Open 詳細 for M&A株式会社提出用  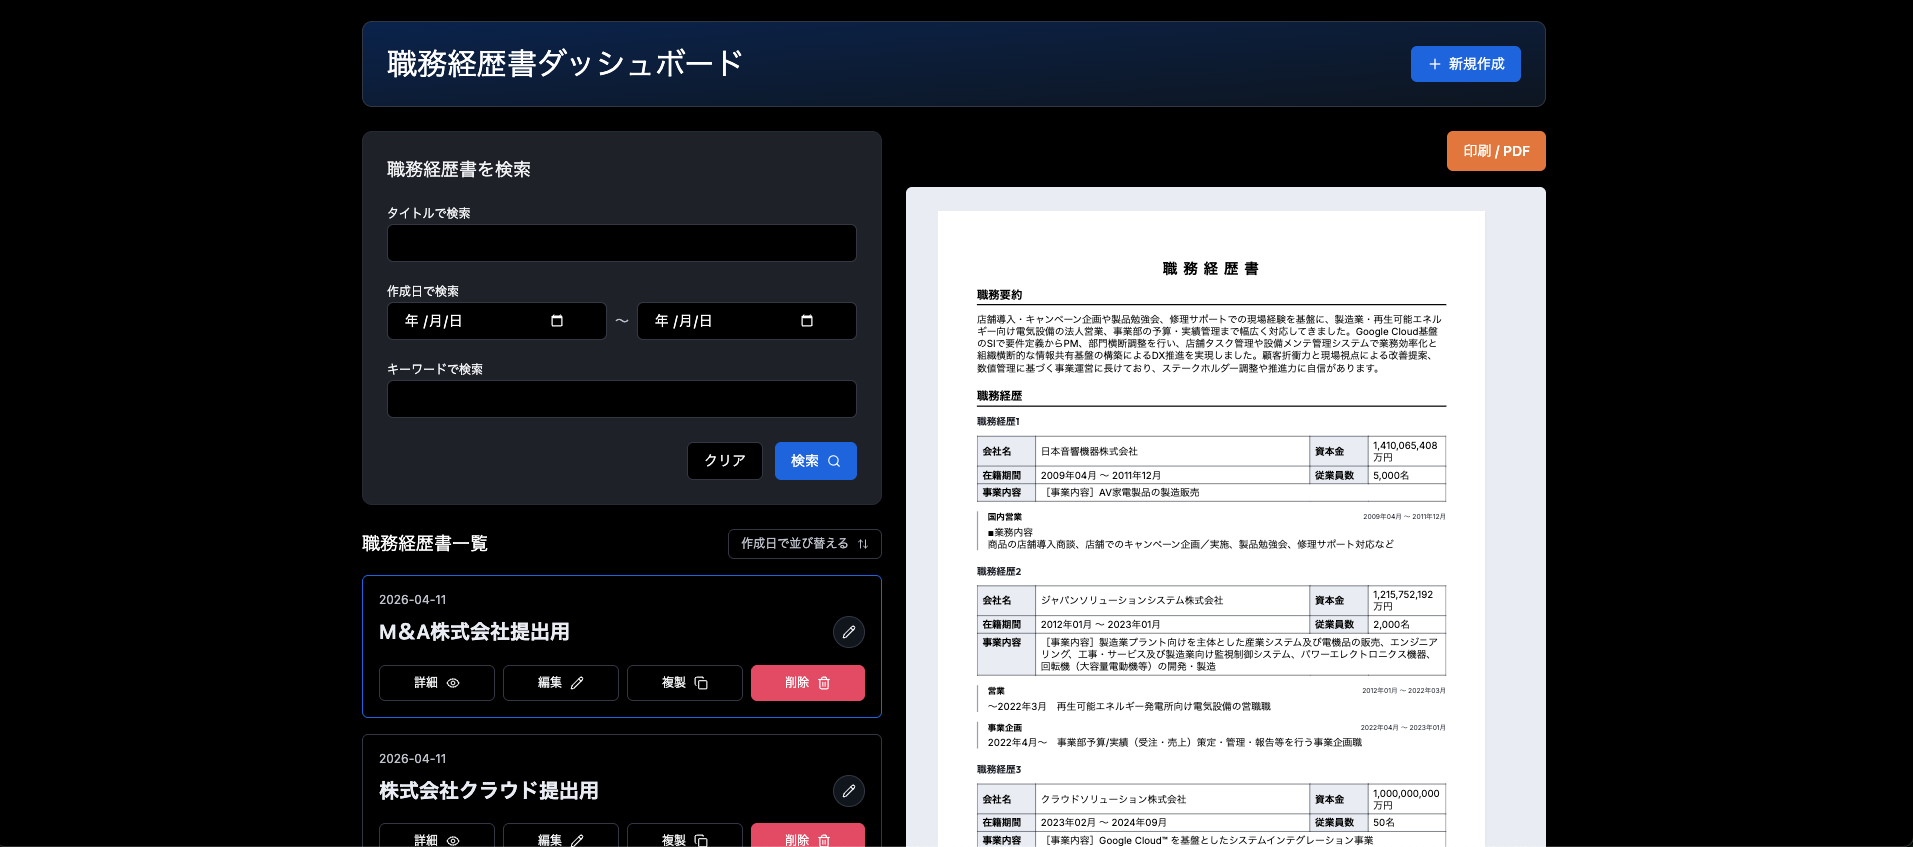pos(437,683)
